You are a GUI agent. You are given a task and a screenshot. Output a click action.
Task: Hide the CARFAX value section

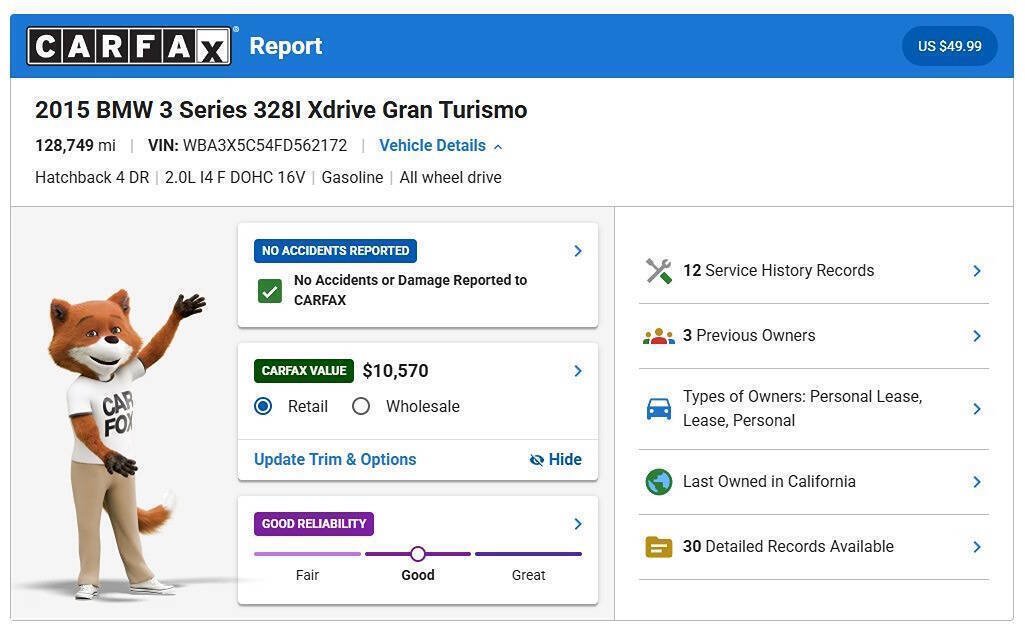pyautogui.click(x=556, y=459)
